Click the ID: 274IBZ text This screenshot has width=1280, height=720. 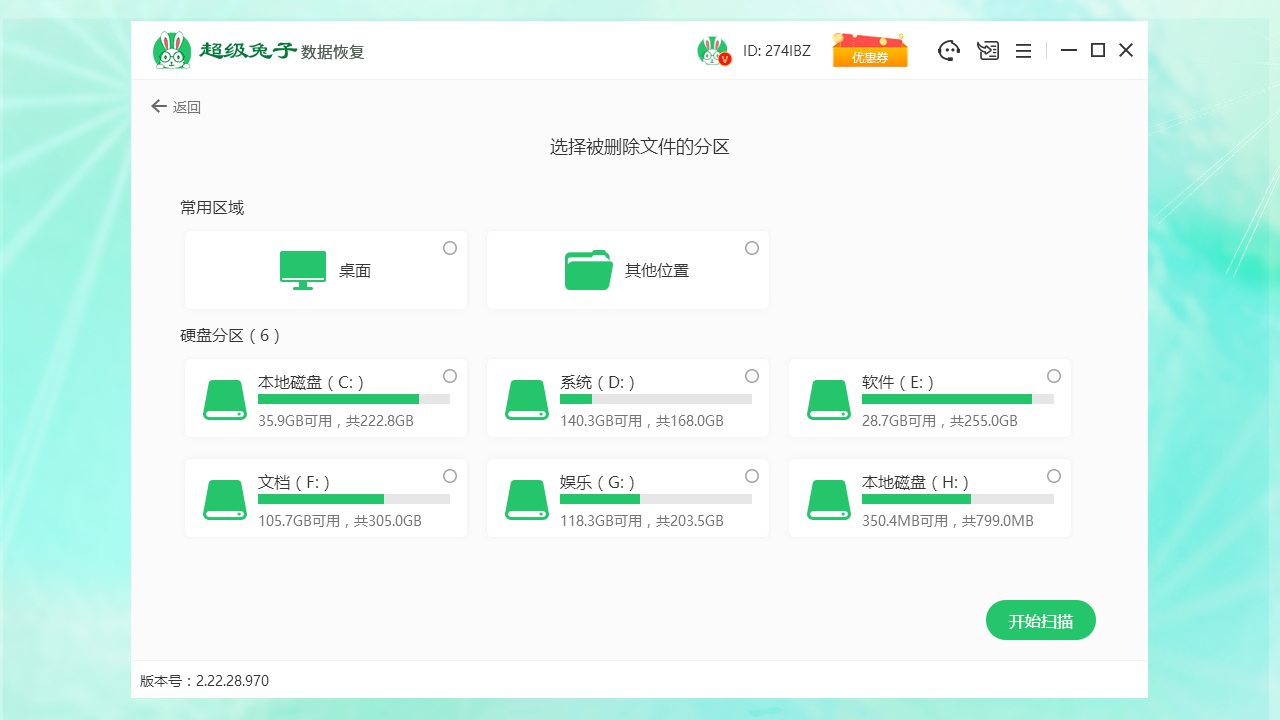777,51
